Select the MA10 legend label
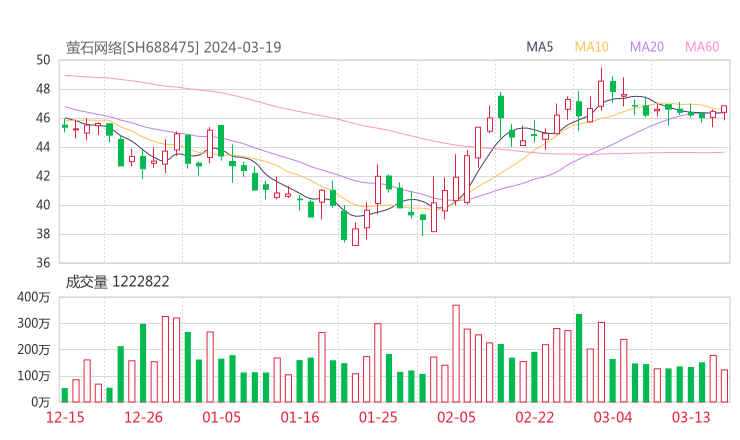This screenshot has width=740, height=440. click(x=591, y=47)
